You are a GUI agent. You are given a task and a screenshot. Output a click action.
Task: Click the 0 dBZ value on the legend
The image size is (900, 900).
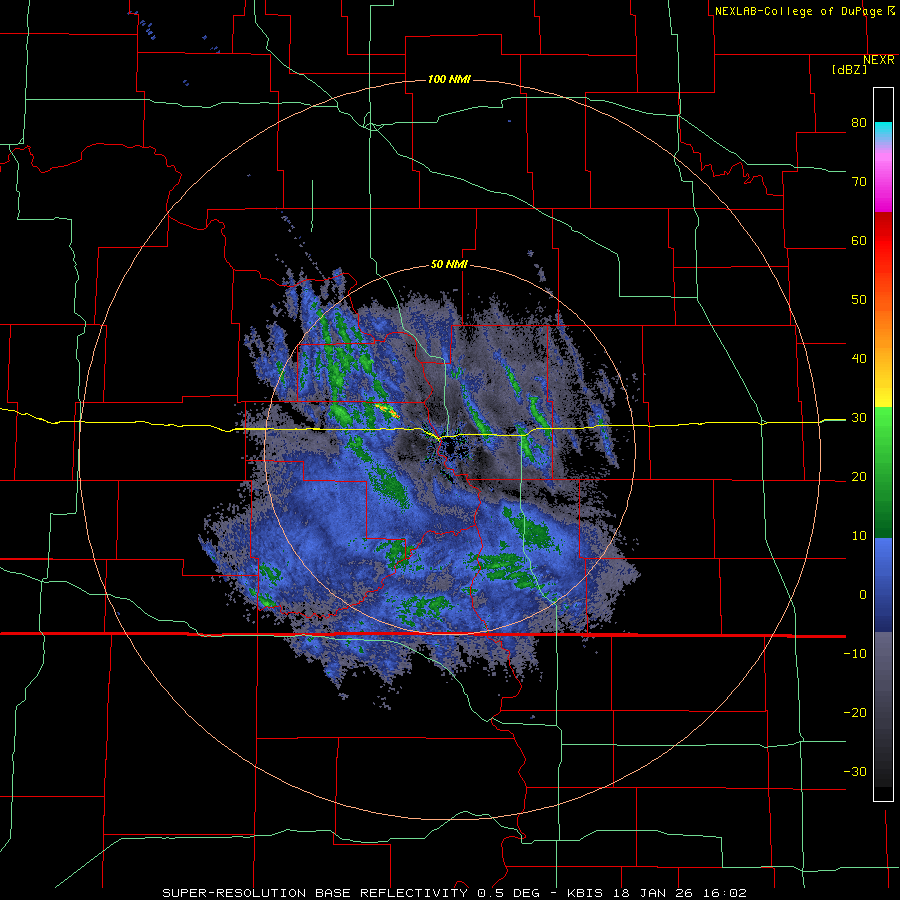[863, 595]
